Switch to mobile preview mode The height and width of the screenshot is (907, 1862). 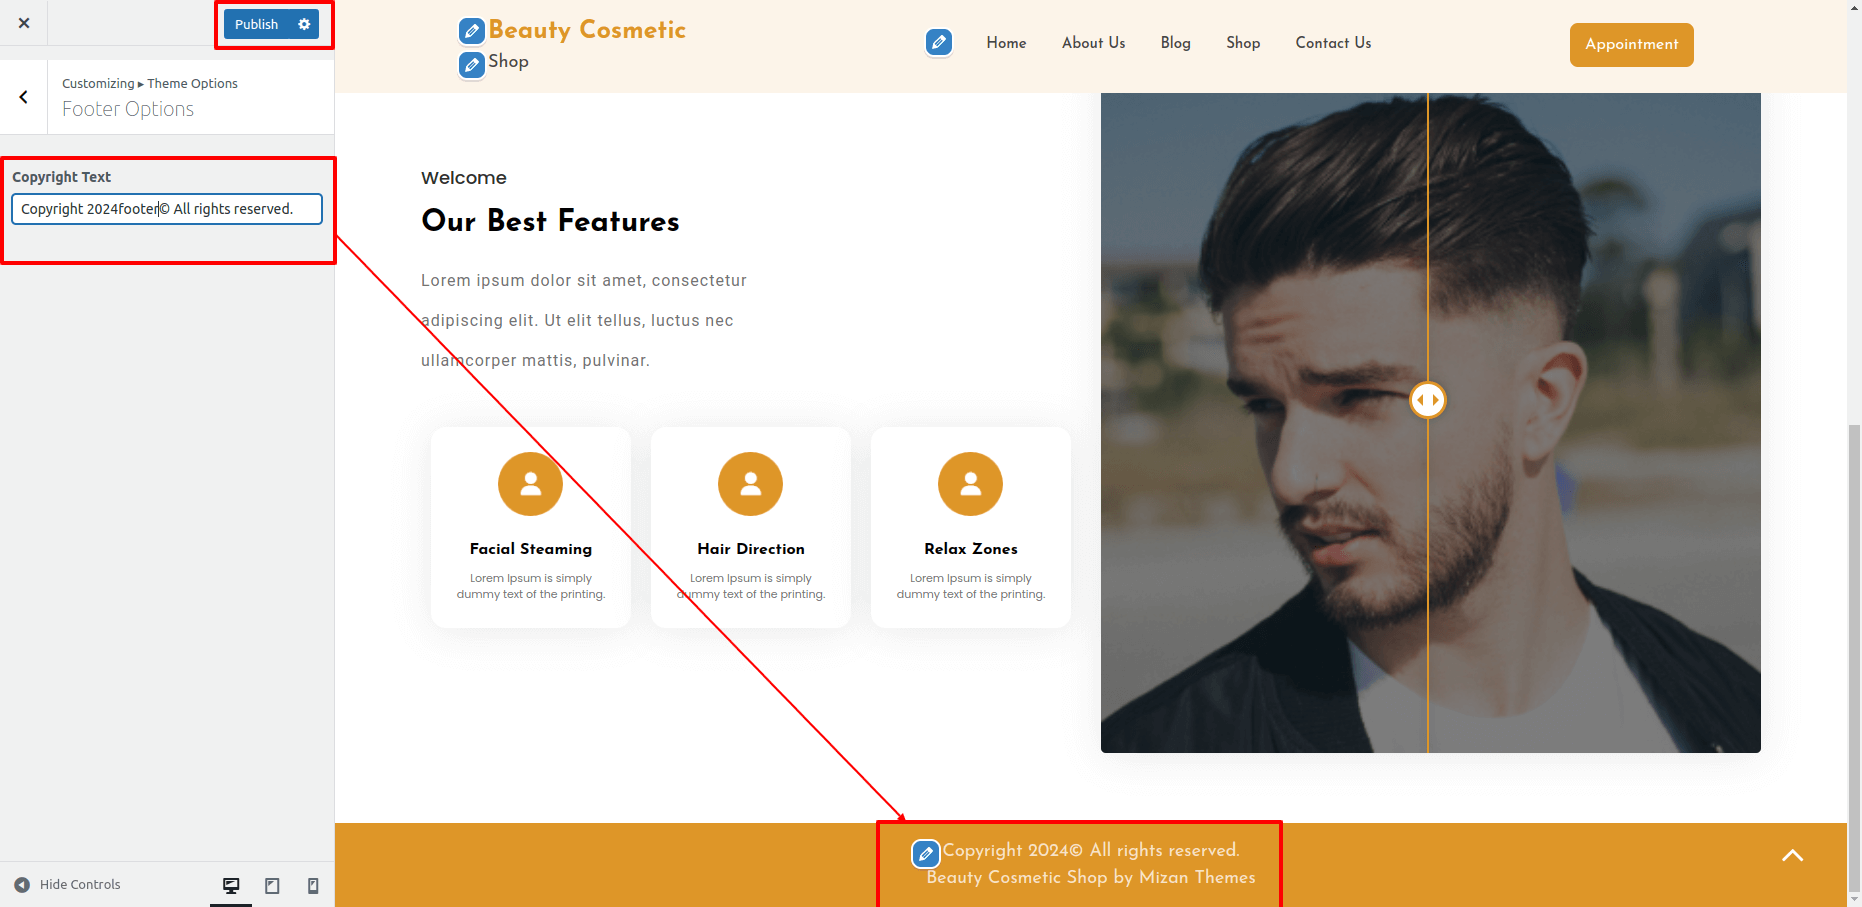(x=313, y=885)
